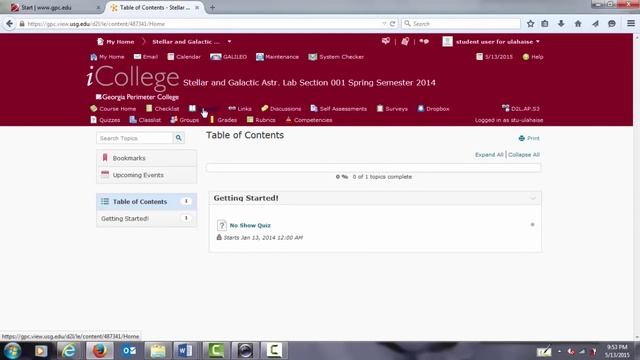Open message alerts icon in minibar
Image resolution: width=640 pixels, height=360 pixels.
pyautogui.click(x=386, y=41)
